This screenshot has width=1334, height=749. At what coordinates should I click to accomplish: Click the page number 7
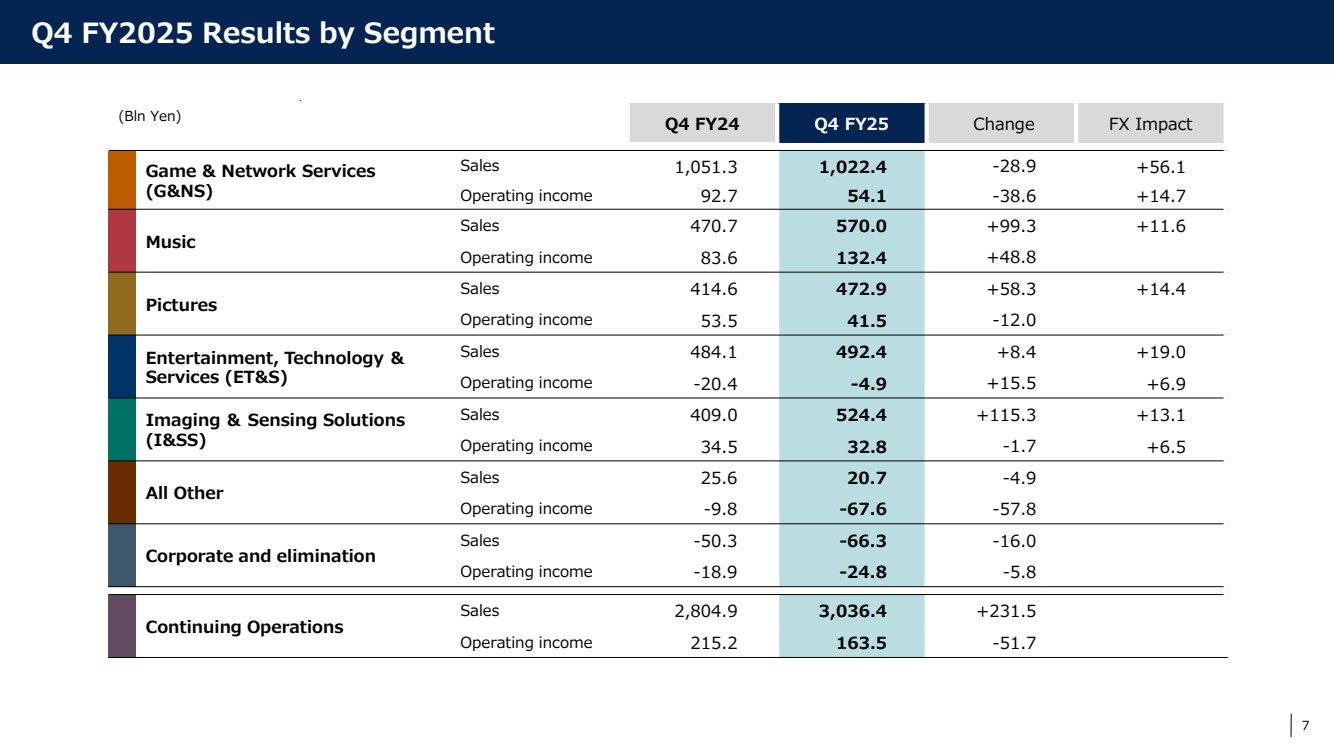pos(1305,726)
